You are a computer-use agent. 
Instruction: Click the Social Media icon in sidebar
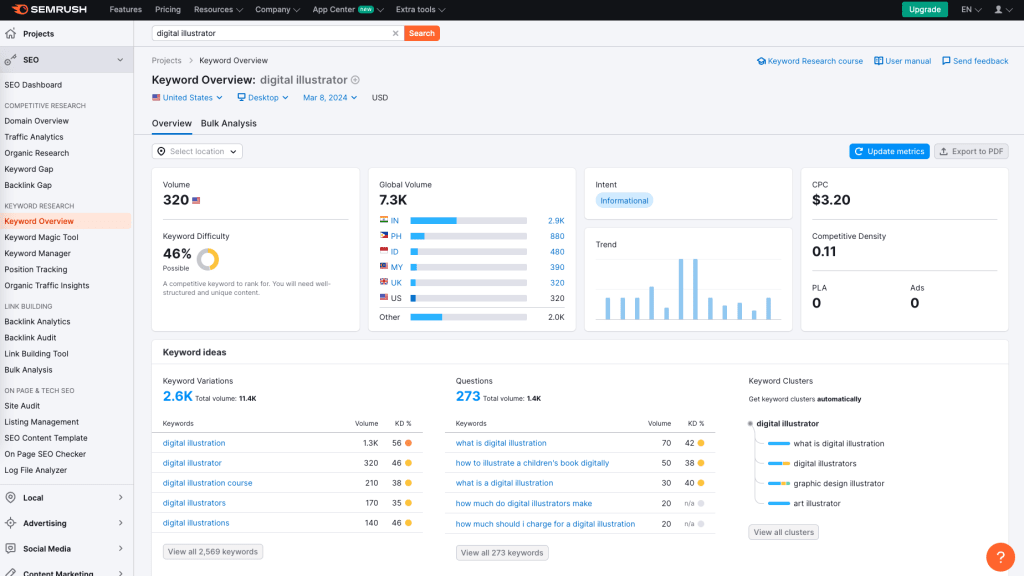pyautogui.click(x=10, y=549)
